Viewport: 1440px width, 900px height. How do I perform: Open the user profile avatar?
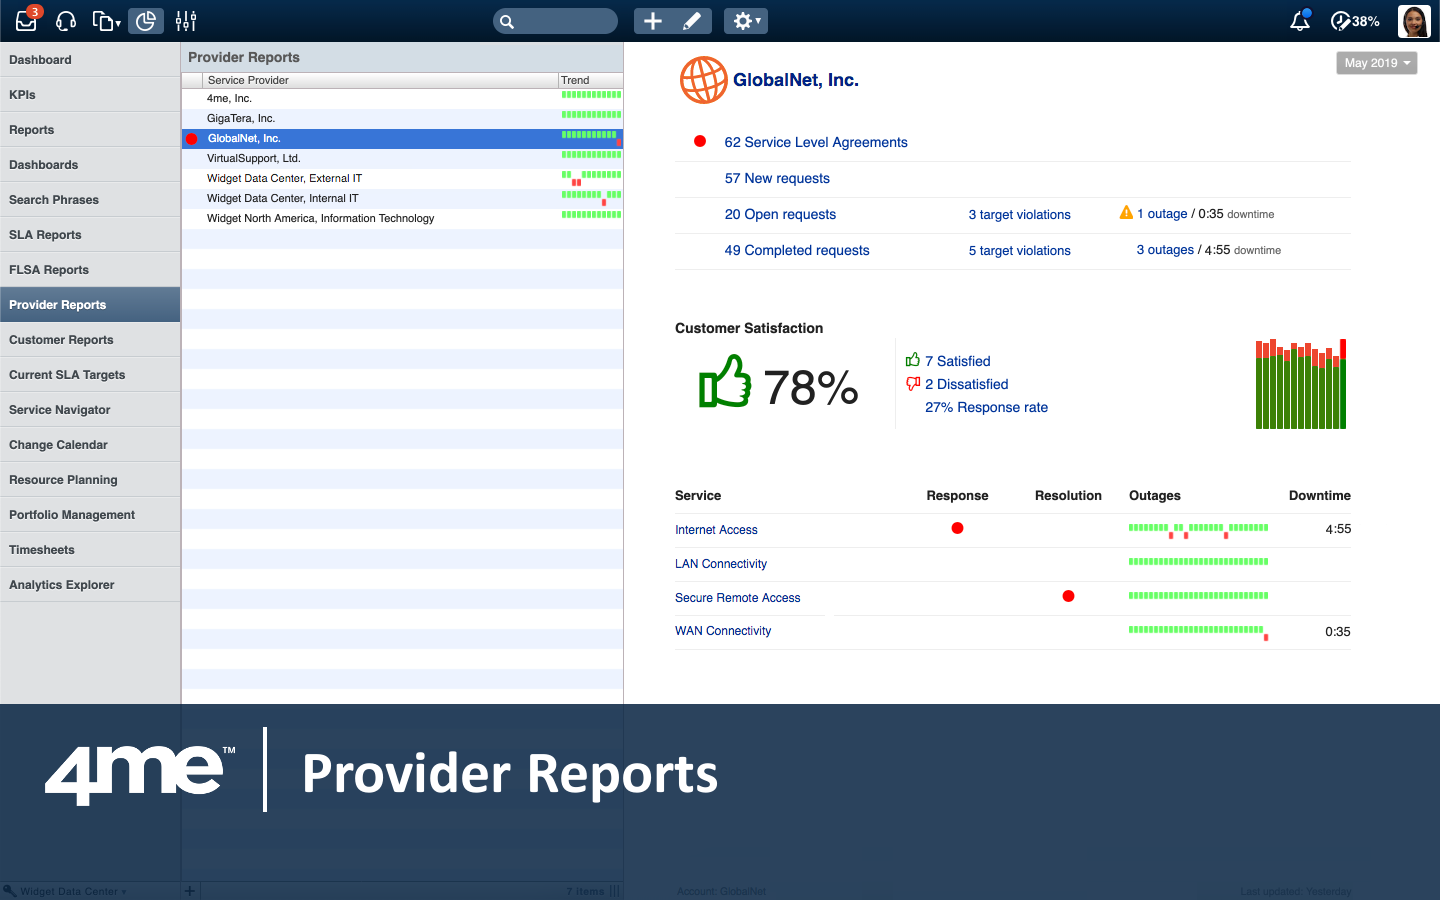(x=1414, y=21)
